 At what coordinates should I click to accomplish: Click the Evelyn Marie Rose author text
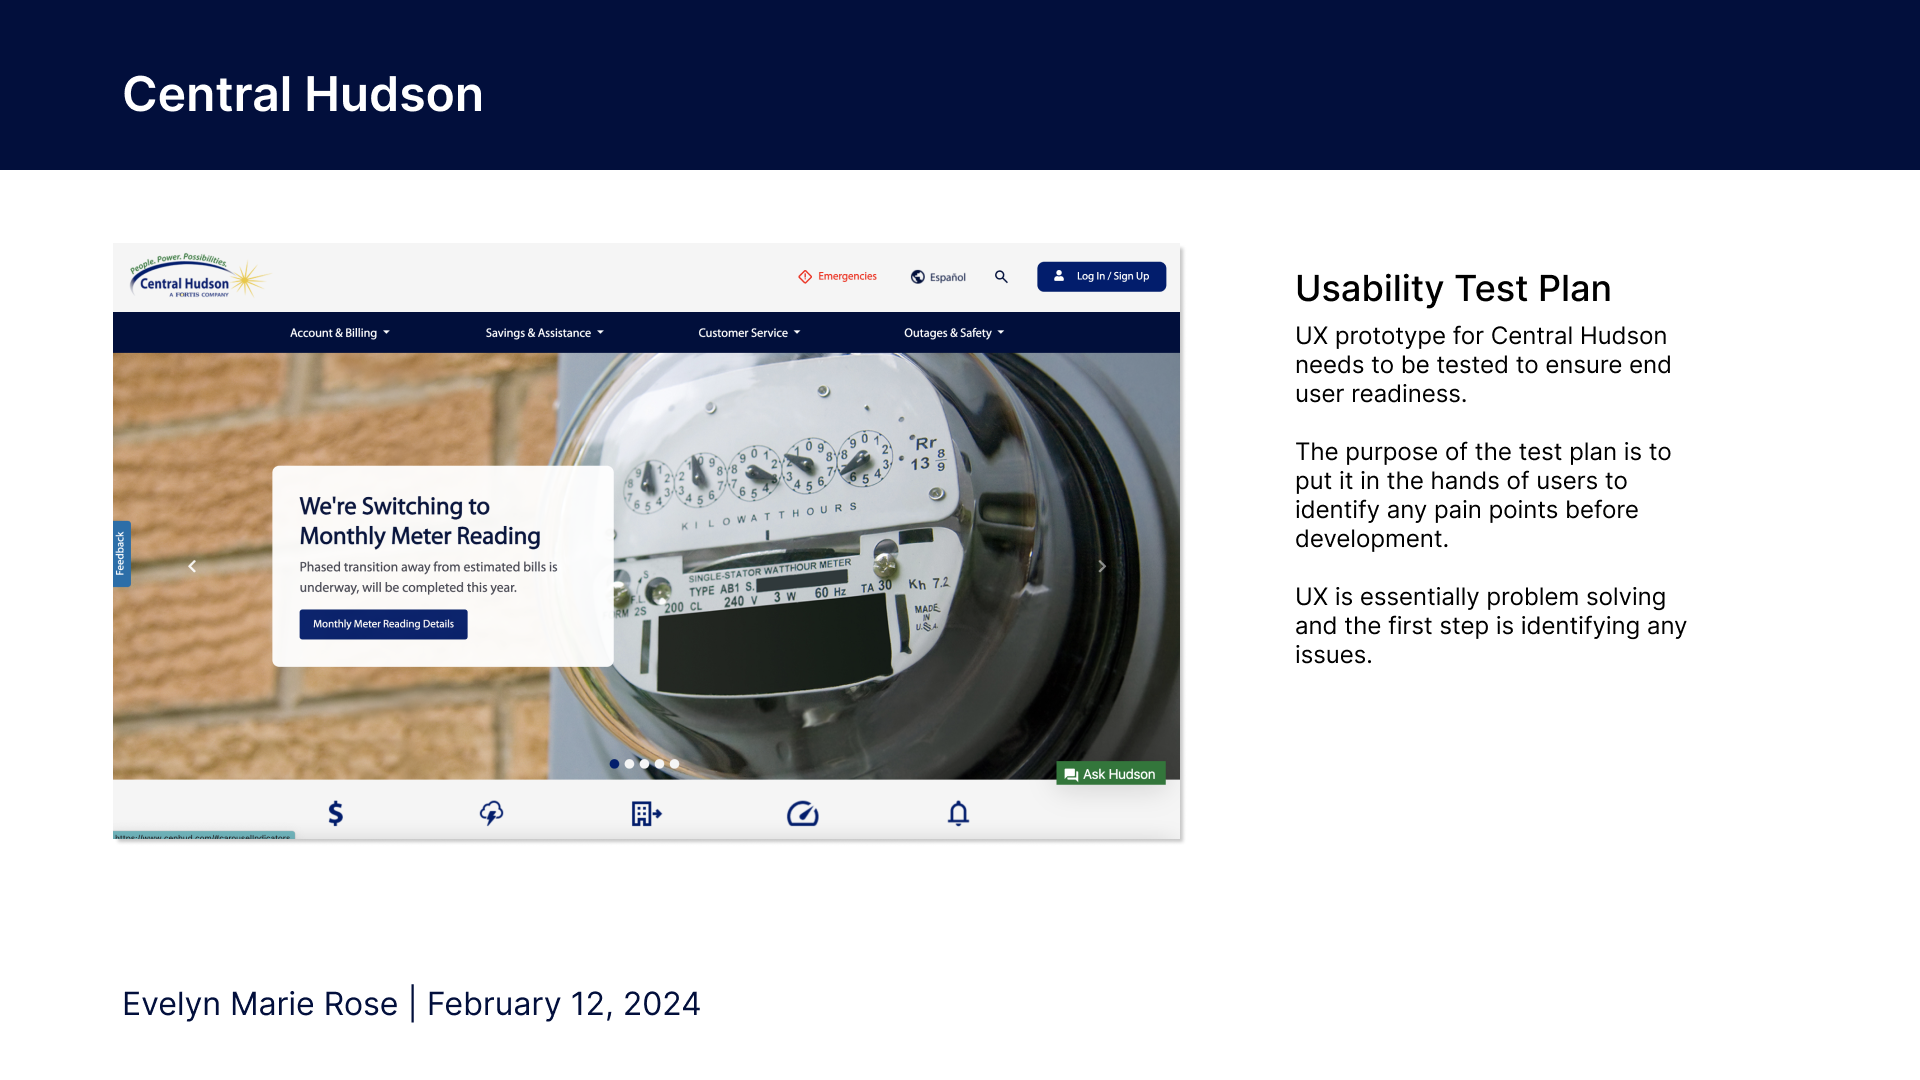(x=260, y=1004)
